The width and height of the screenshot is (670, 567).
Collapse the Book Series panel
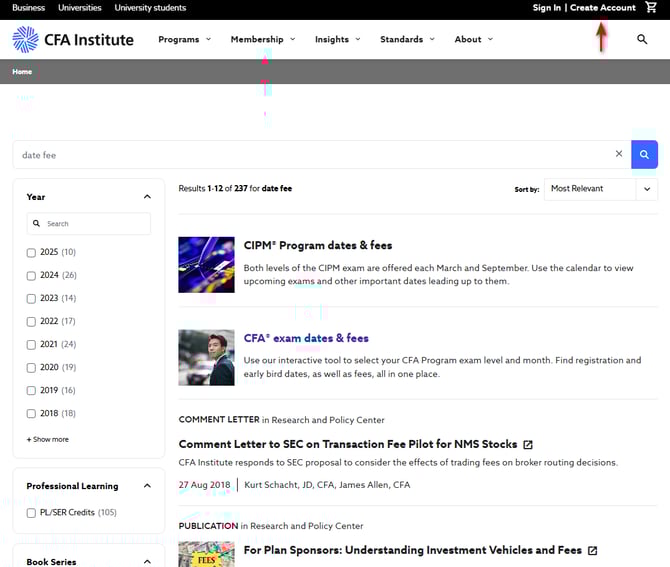[147, 561]
